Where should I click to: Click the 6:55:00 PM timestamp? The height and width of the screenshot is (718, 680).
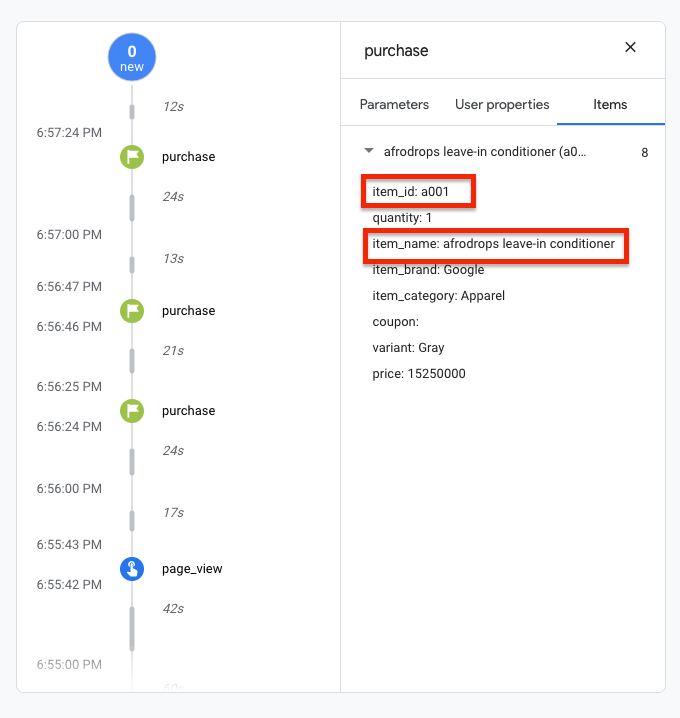[x=69, y=664]
